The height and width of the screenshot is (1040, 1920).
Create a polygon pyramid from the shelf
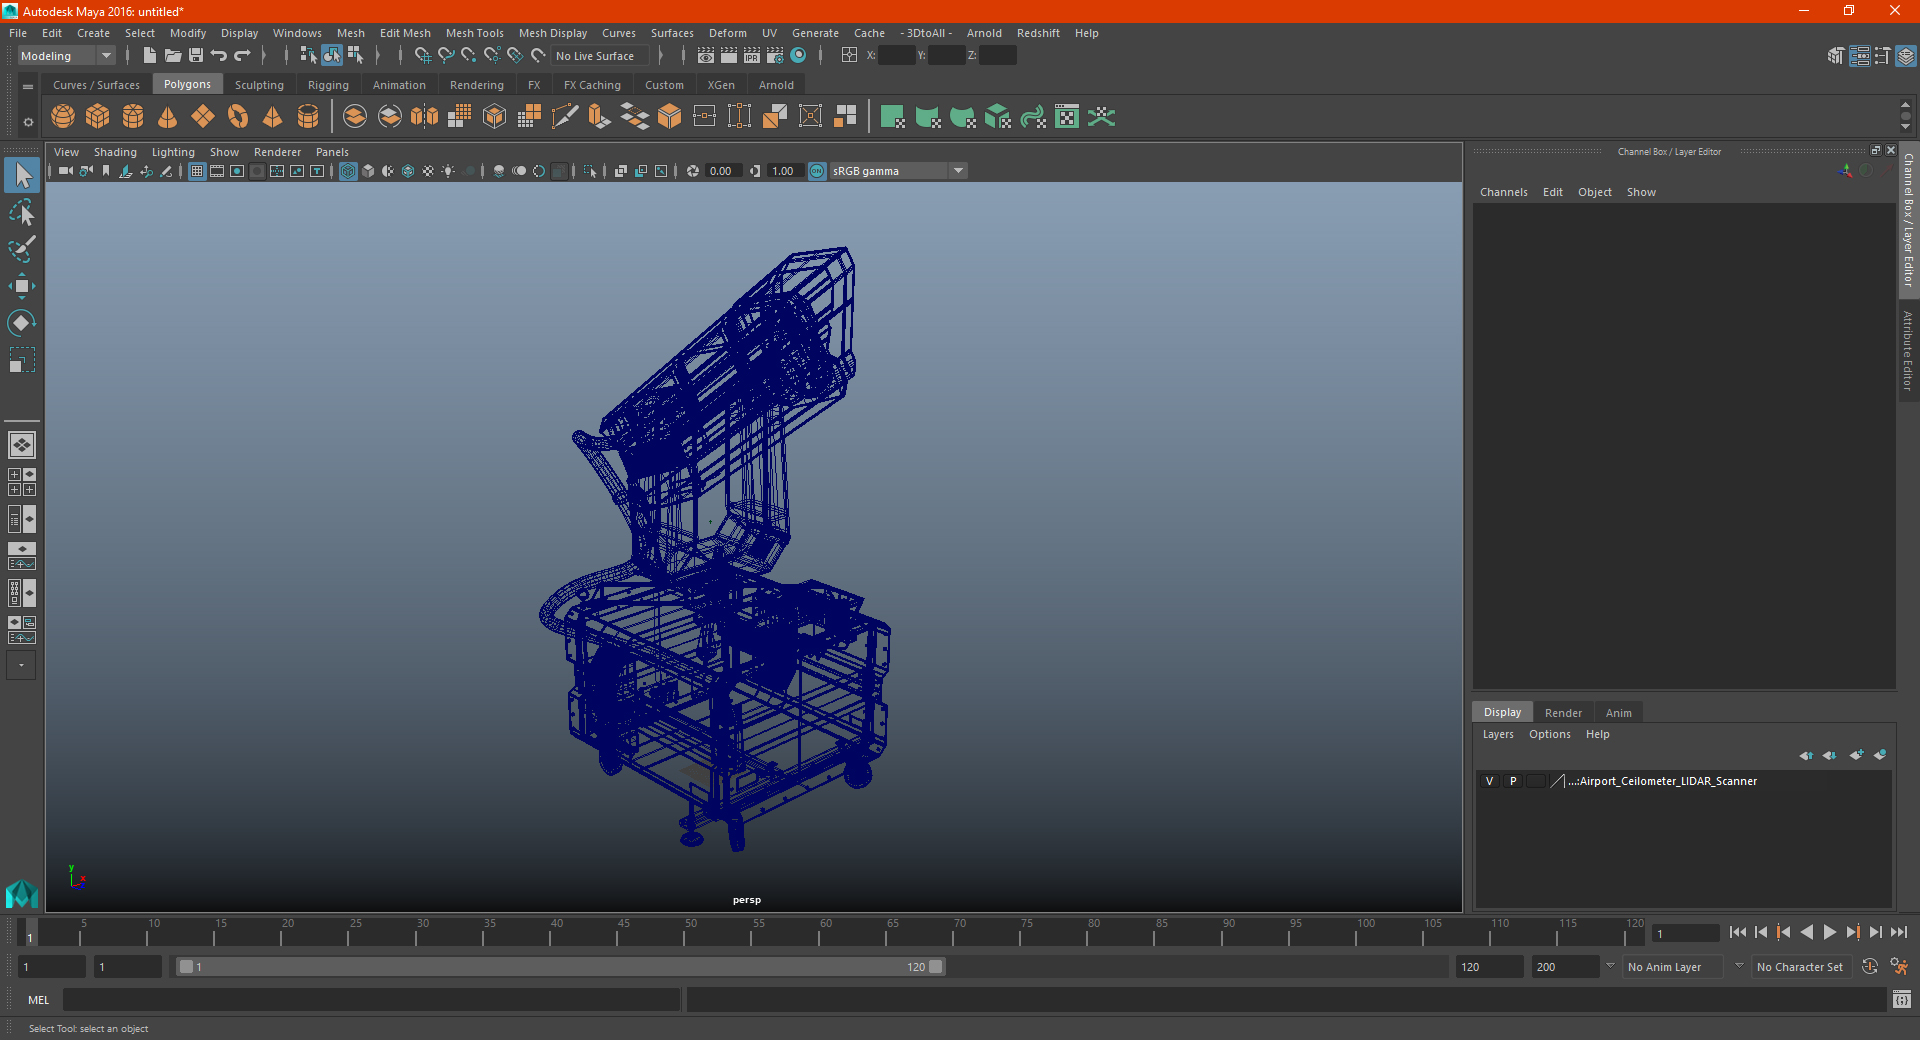(273, 117)
